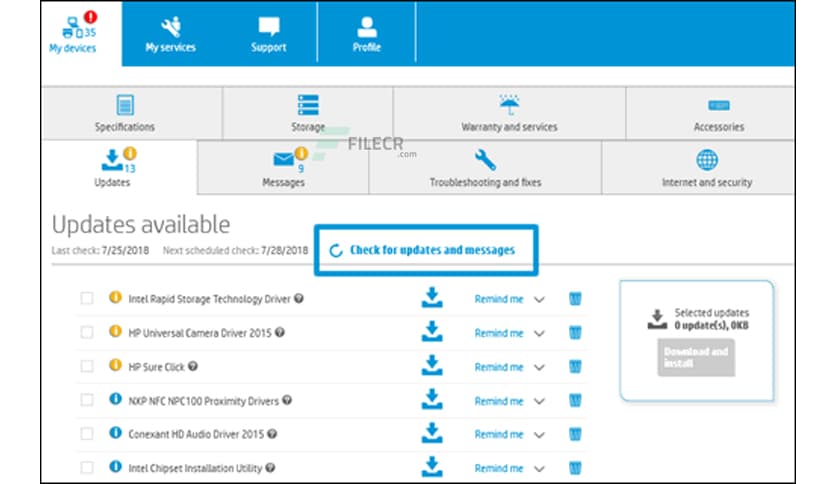The width and height of the screenshot is (836, 484).
Task: Tick checkbox for Intel Rapid Storage Technology Driver
Action: [87, 299]
